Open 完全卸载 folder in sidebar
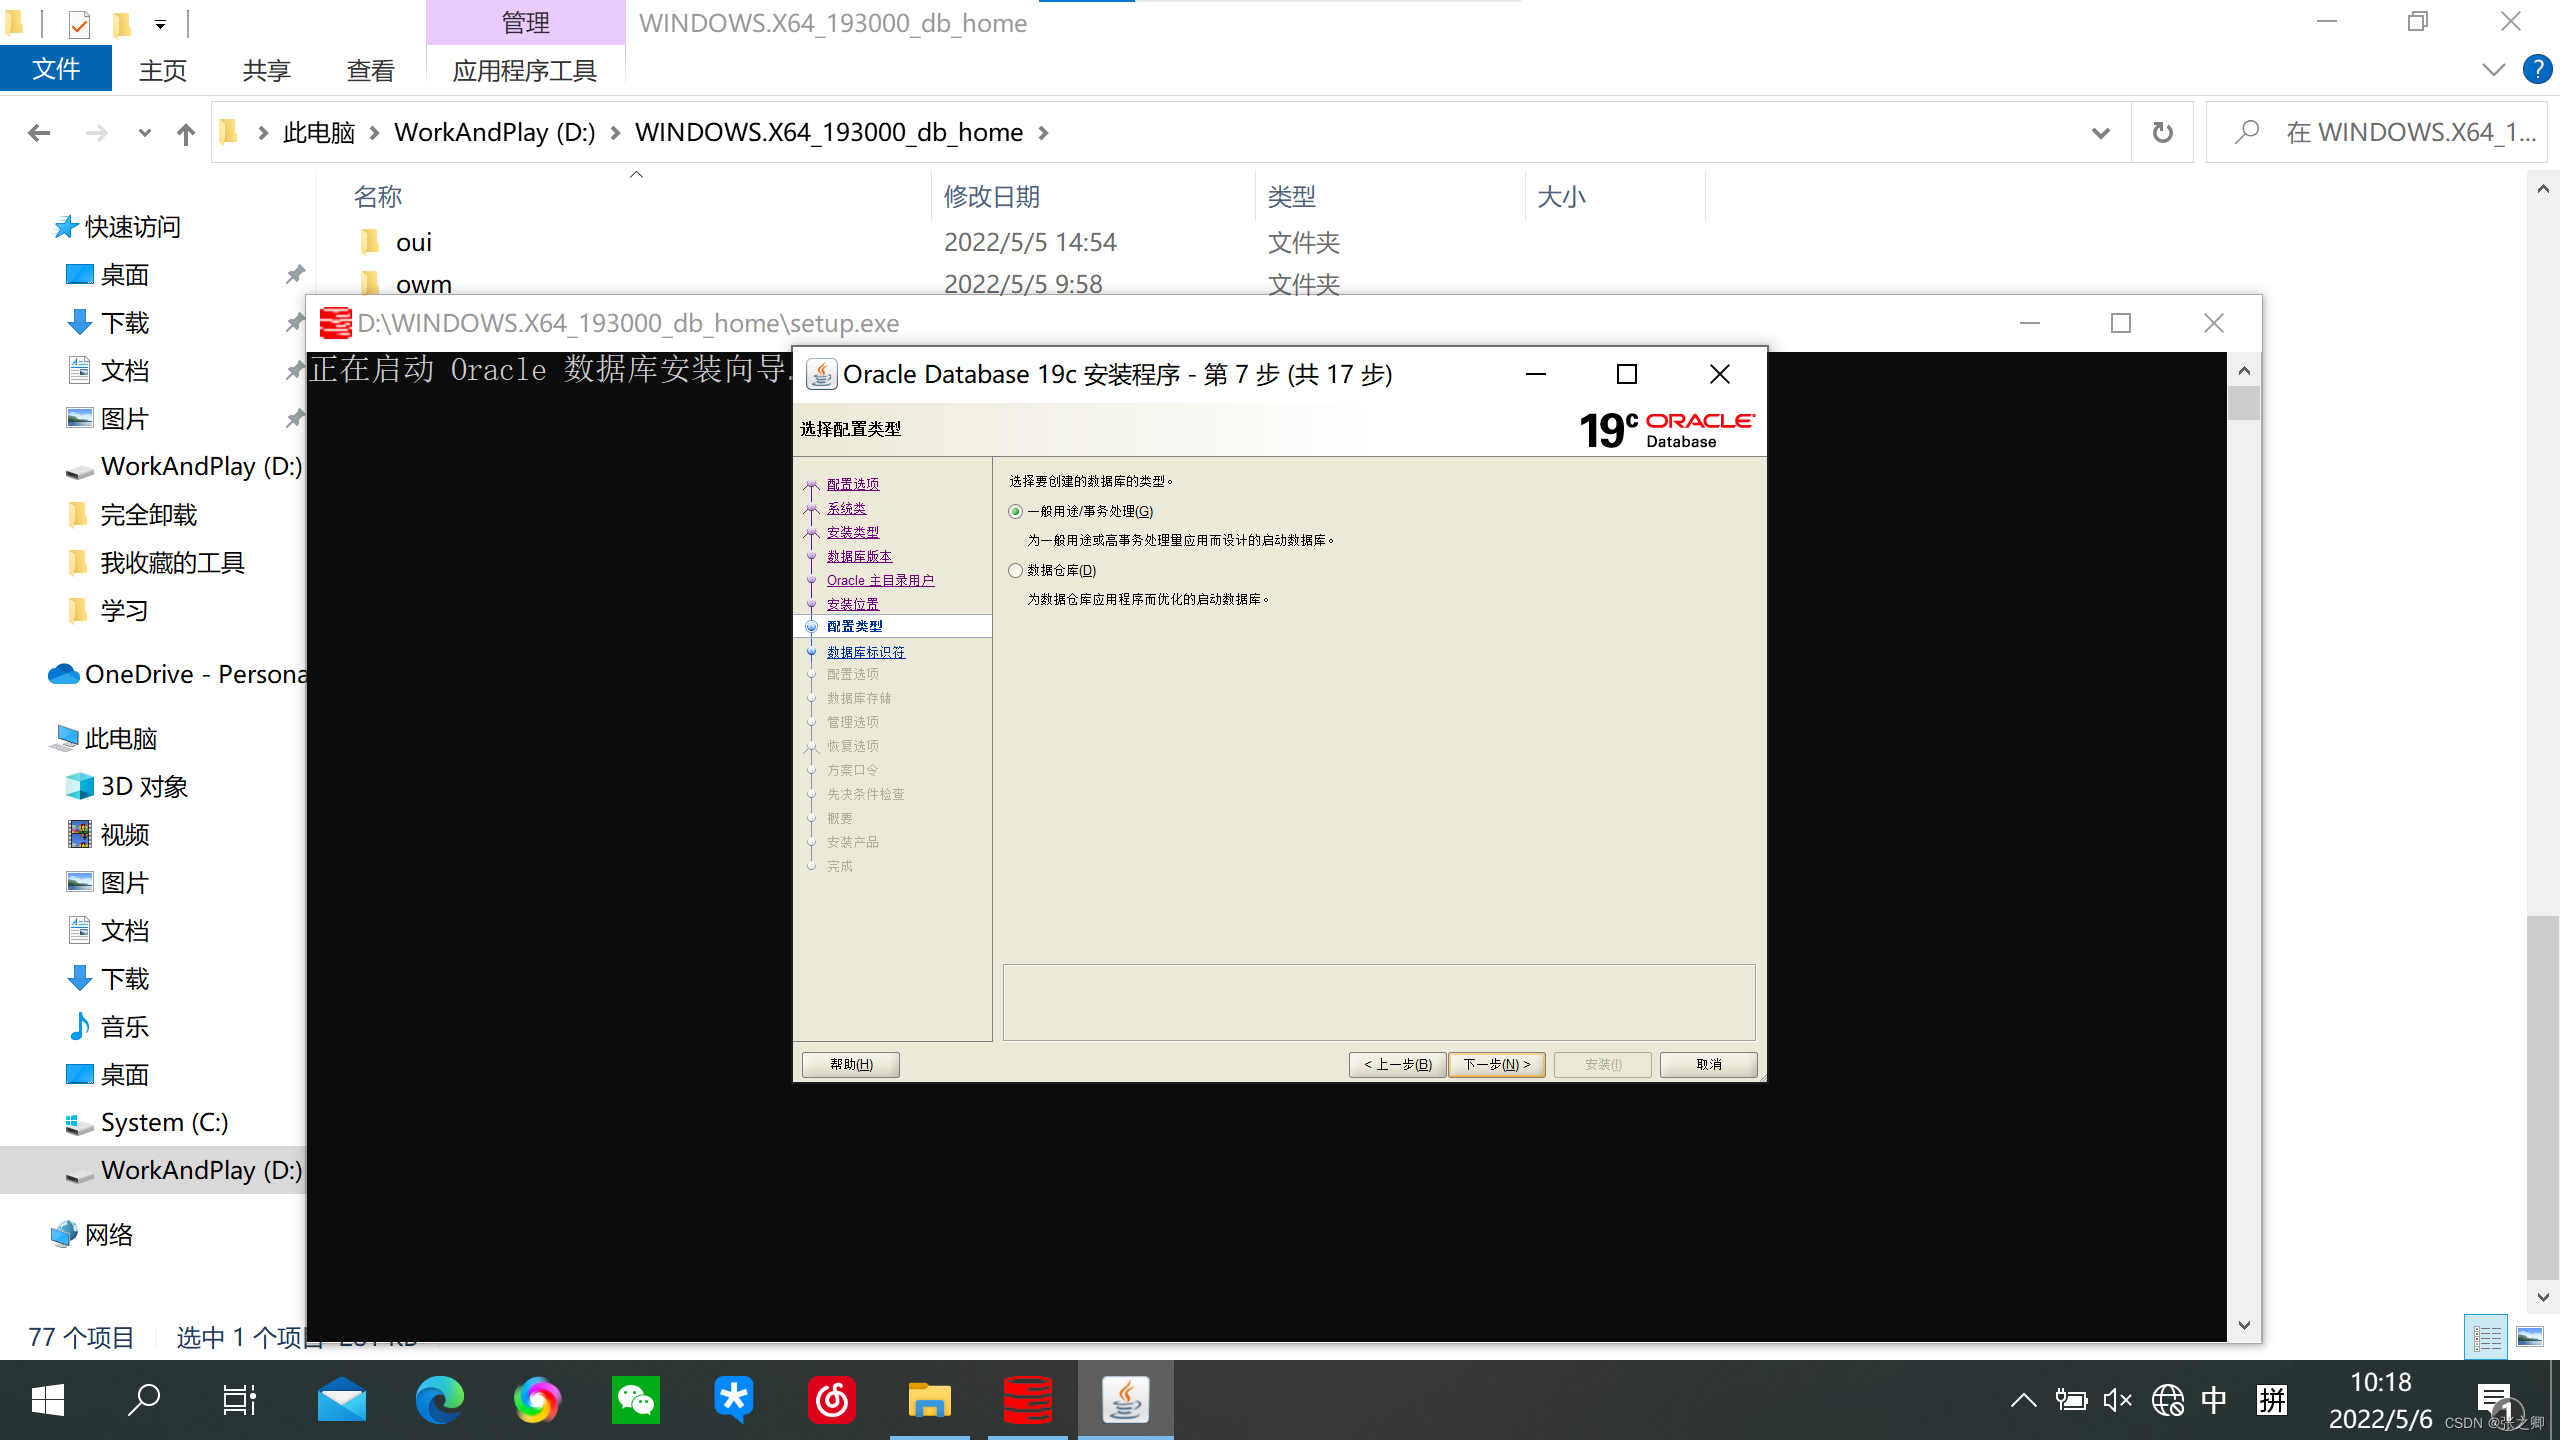The width and height of the screenshot is (2560, 1440). click(x=132, y=515)
